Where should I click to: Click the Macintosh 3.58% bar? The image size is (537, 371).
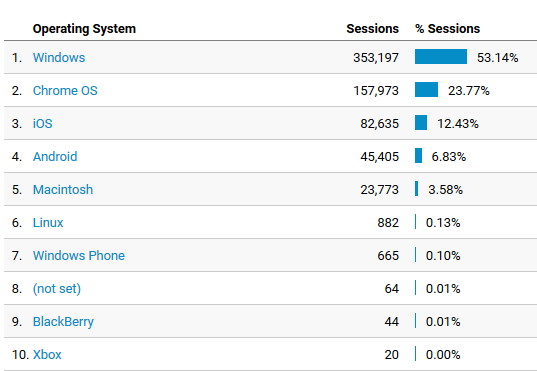coord(416,188)
